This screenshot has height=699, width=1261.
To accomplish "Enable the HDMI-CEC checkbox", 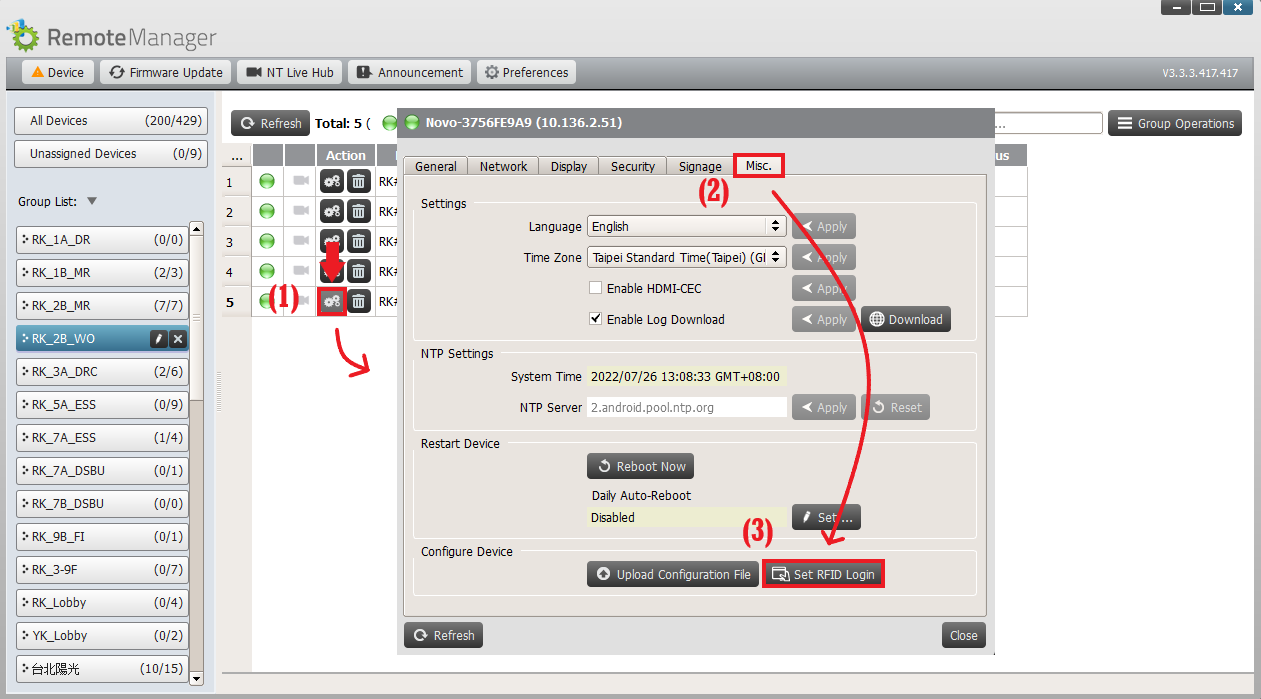I will pyautogui.click(x=594, y=287).
